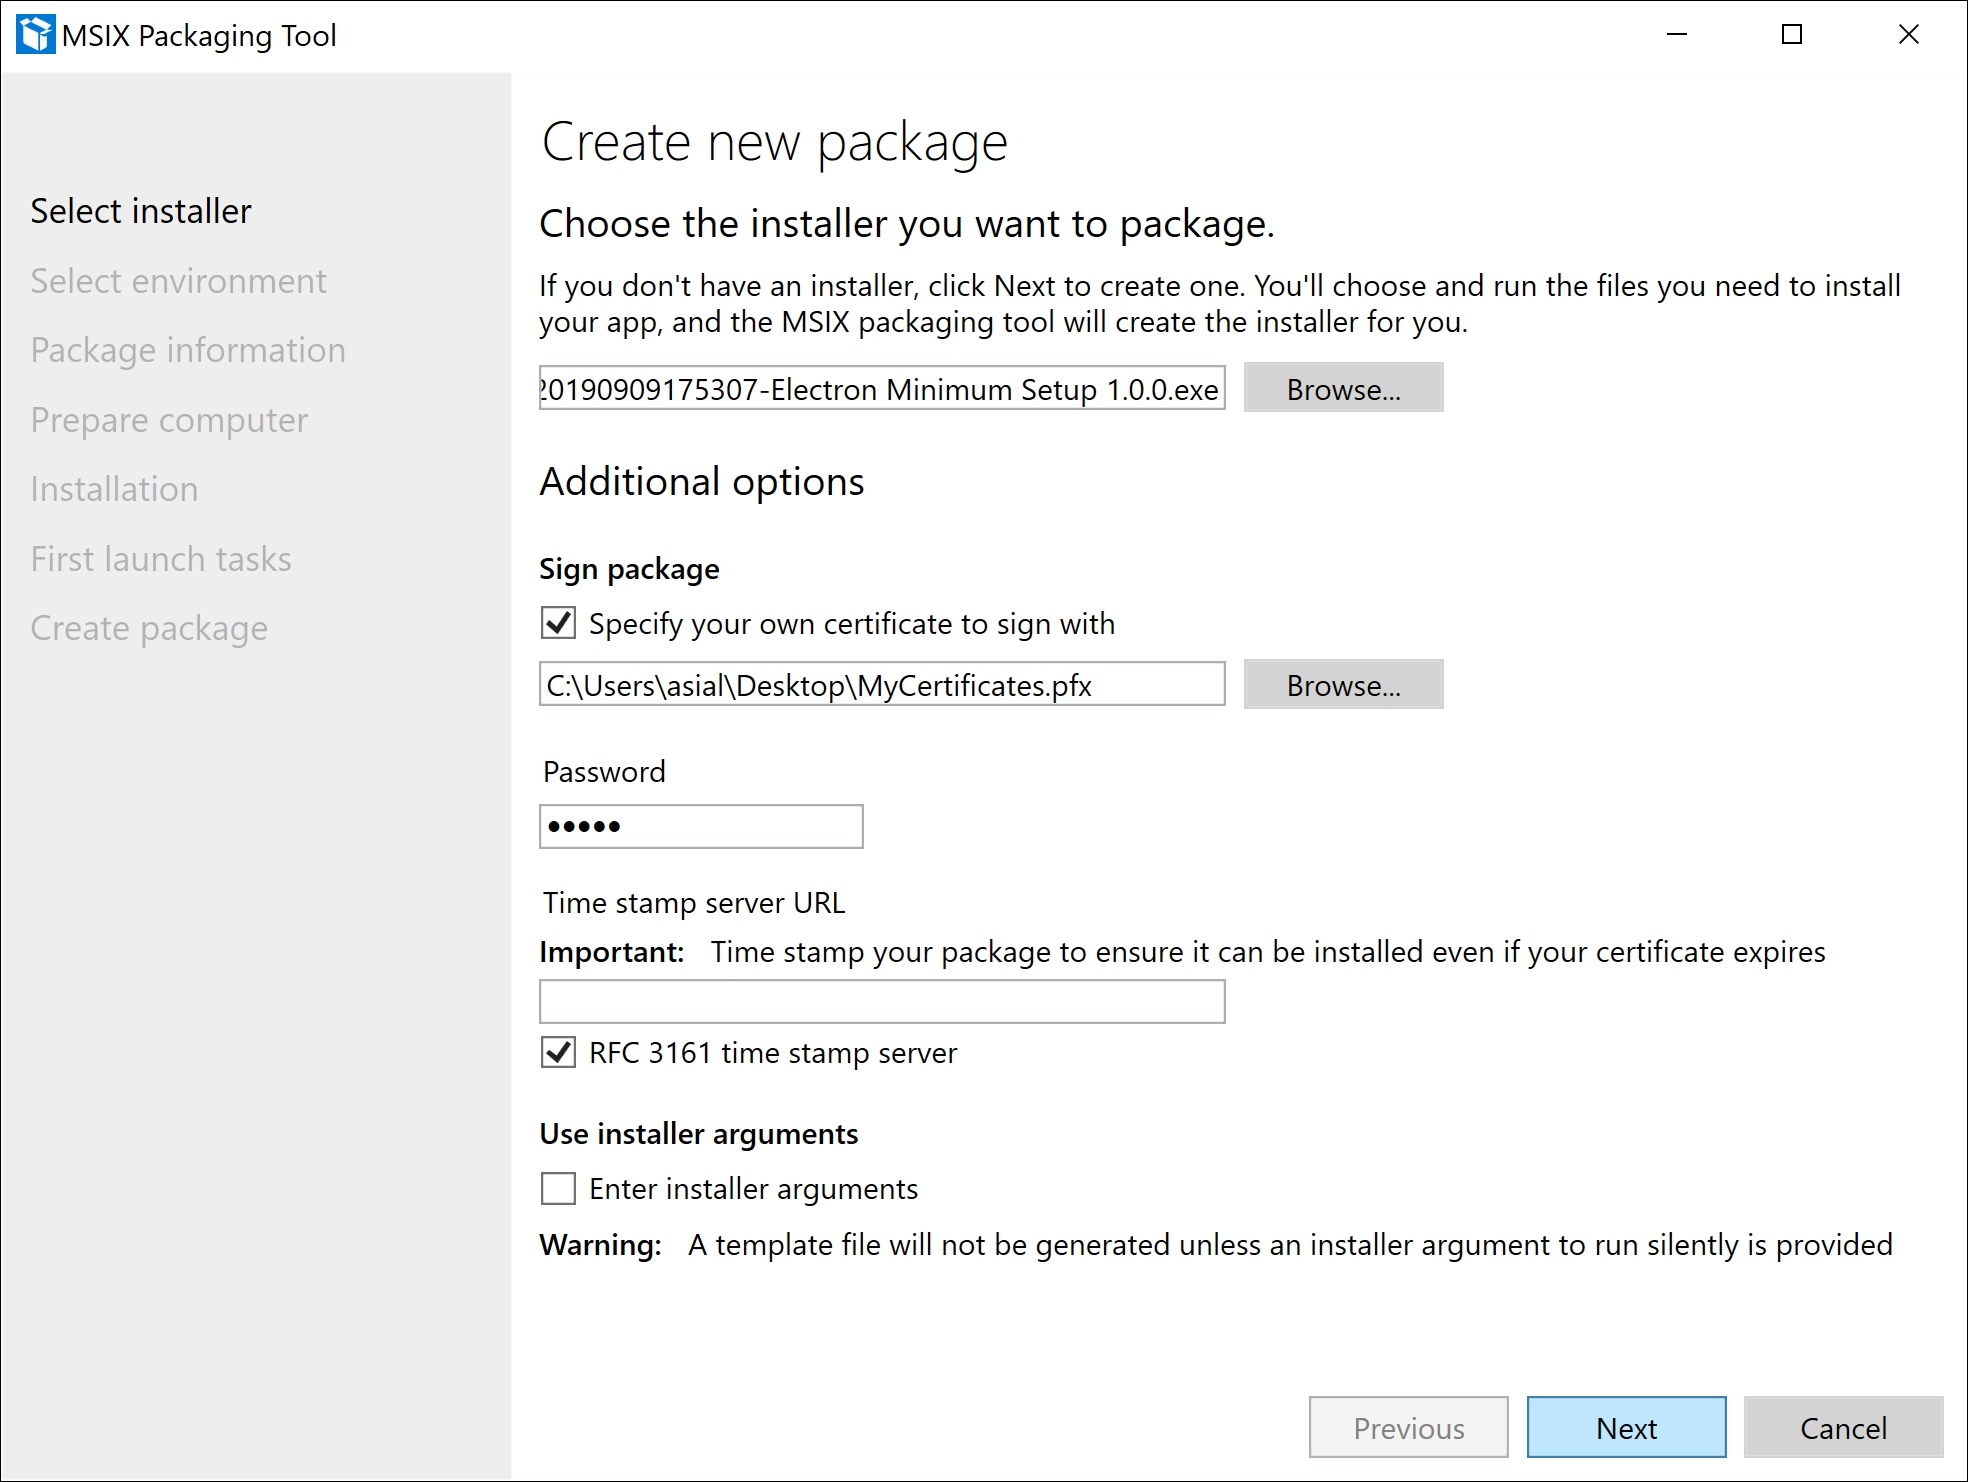This screenshot has height=1482, width=1968.
Task: Uncheck Specify your own certificate checkbox
Action: pyautogui.click(x=558, y=623)
